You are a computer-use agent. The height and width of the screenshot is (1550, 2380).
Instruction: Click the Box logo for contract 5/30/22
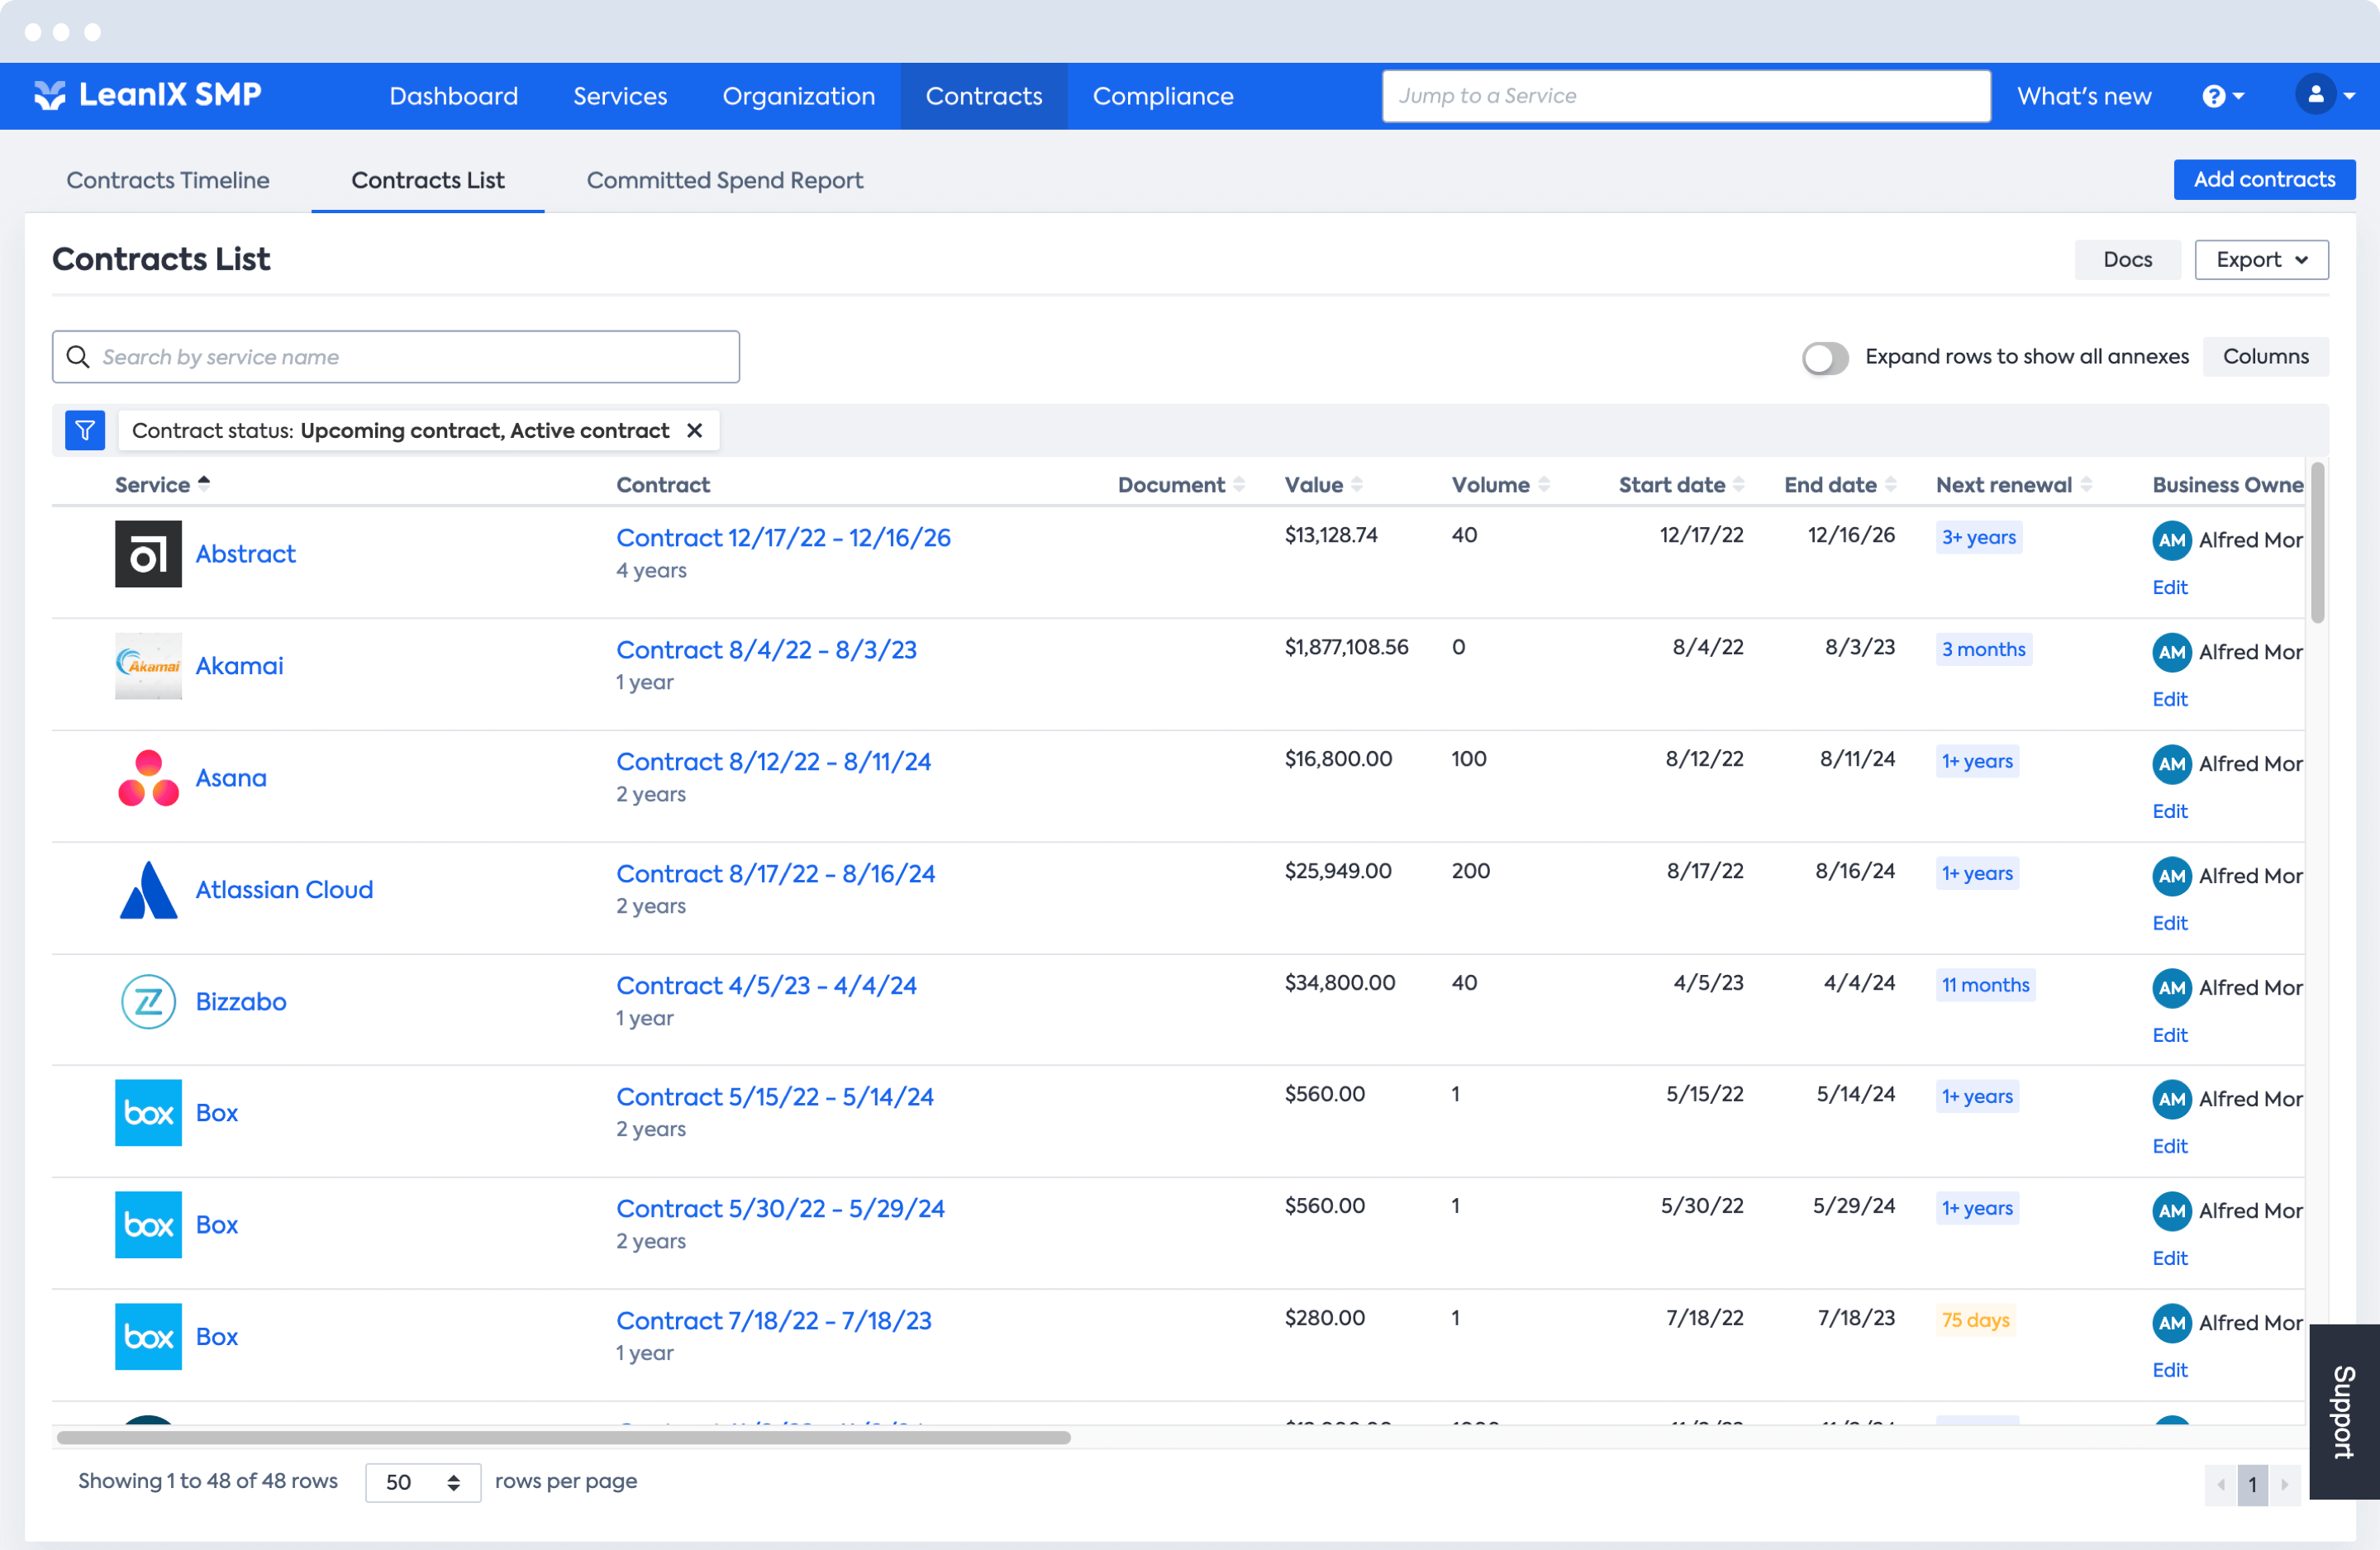148,1224
